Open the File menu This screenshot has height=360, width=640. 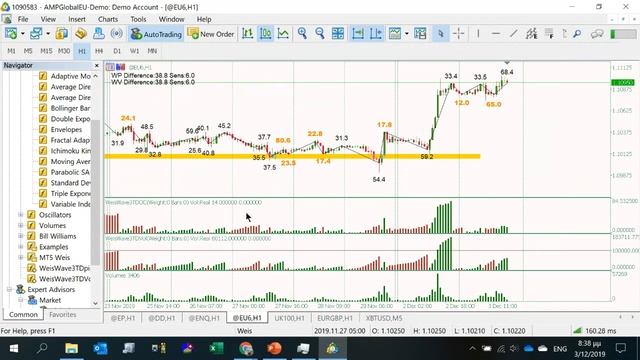23,19
